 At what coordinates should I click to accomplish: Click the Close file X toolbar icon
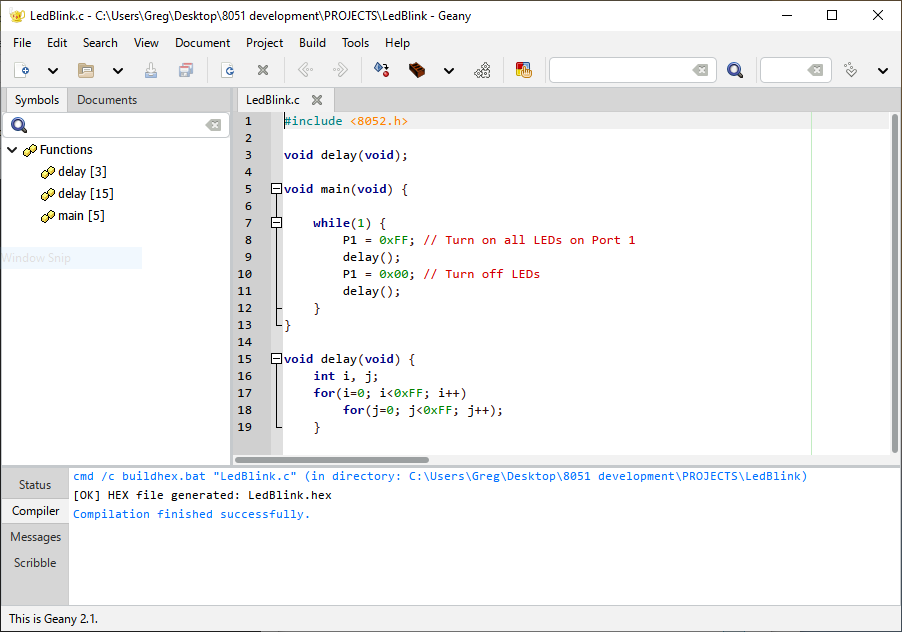[263, 70]
